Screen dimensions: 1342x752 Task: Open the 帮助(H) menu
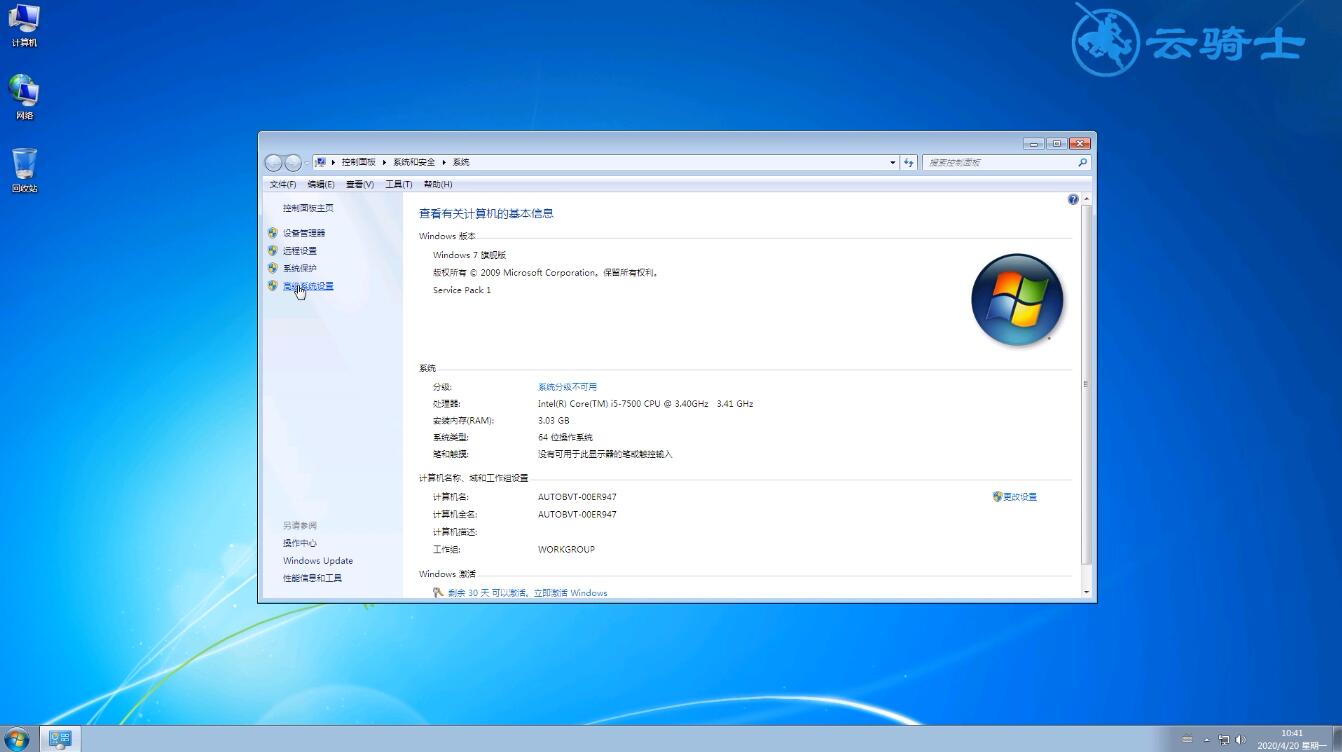438,184
